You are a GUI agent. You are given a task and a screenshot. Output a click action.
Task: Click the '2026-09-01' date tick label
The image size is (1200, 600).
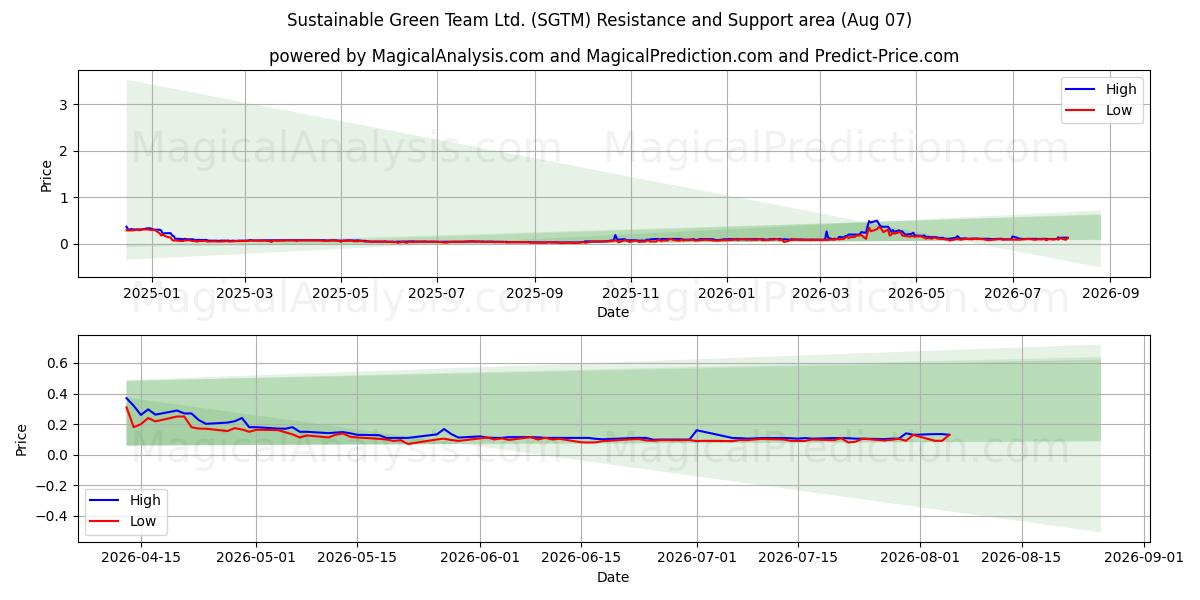coord(1144,559)
